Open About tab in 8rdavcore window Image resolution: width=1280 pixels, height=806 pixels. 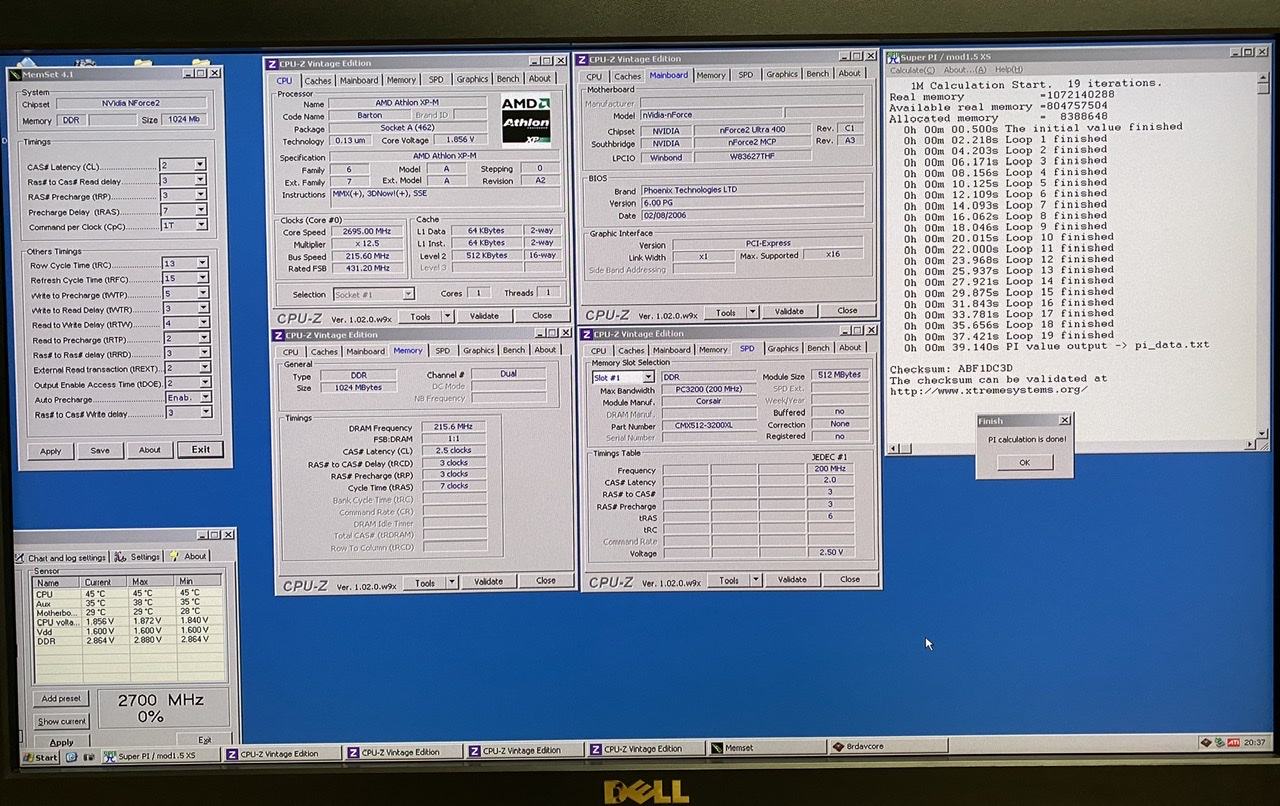point(188,556)
